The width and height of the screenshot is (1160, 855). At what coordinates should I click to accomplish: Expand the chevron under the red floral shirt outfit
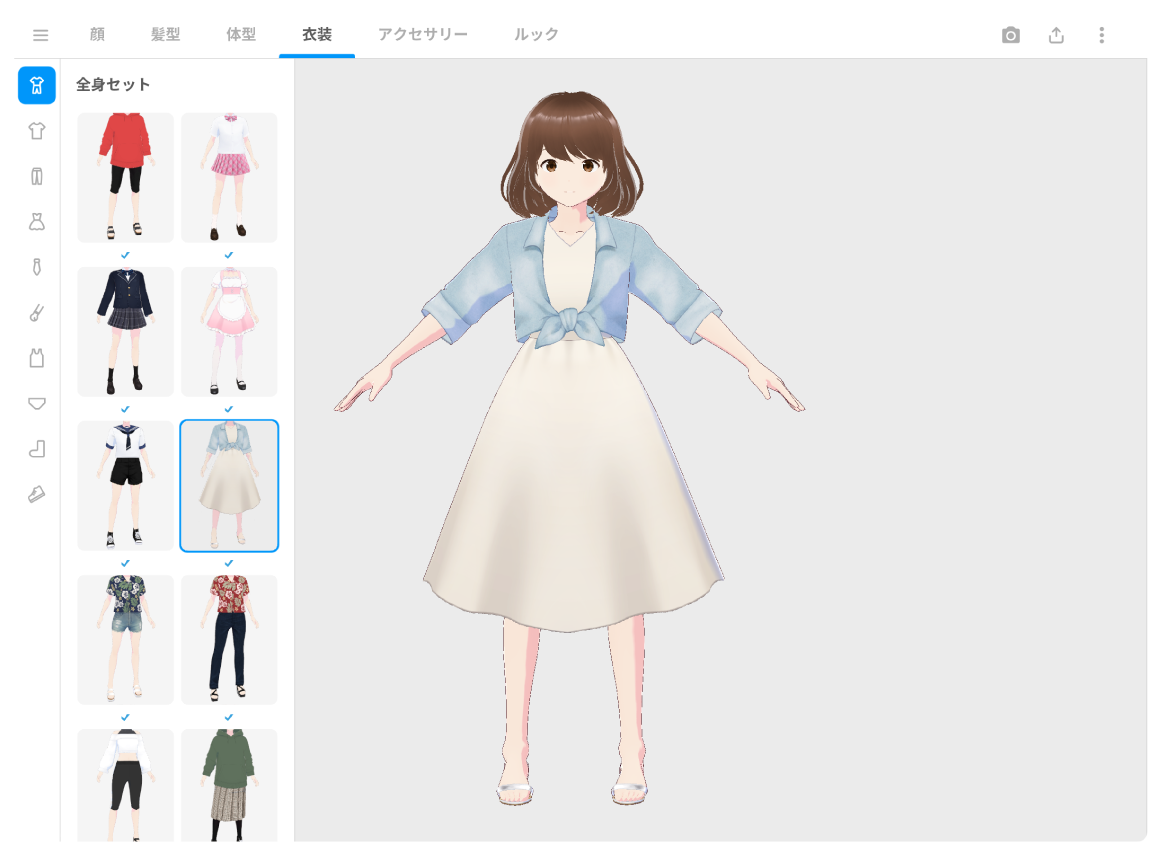(x=229, y=717)
